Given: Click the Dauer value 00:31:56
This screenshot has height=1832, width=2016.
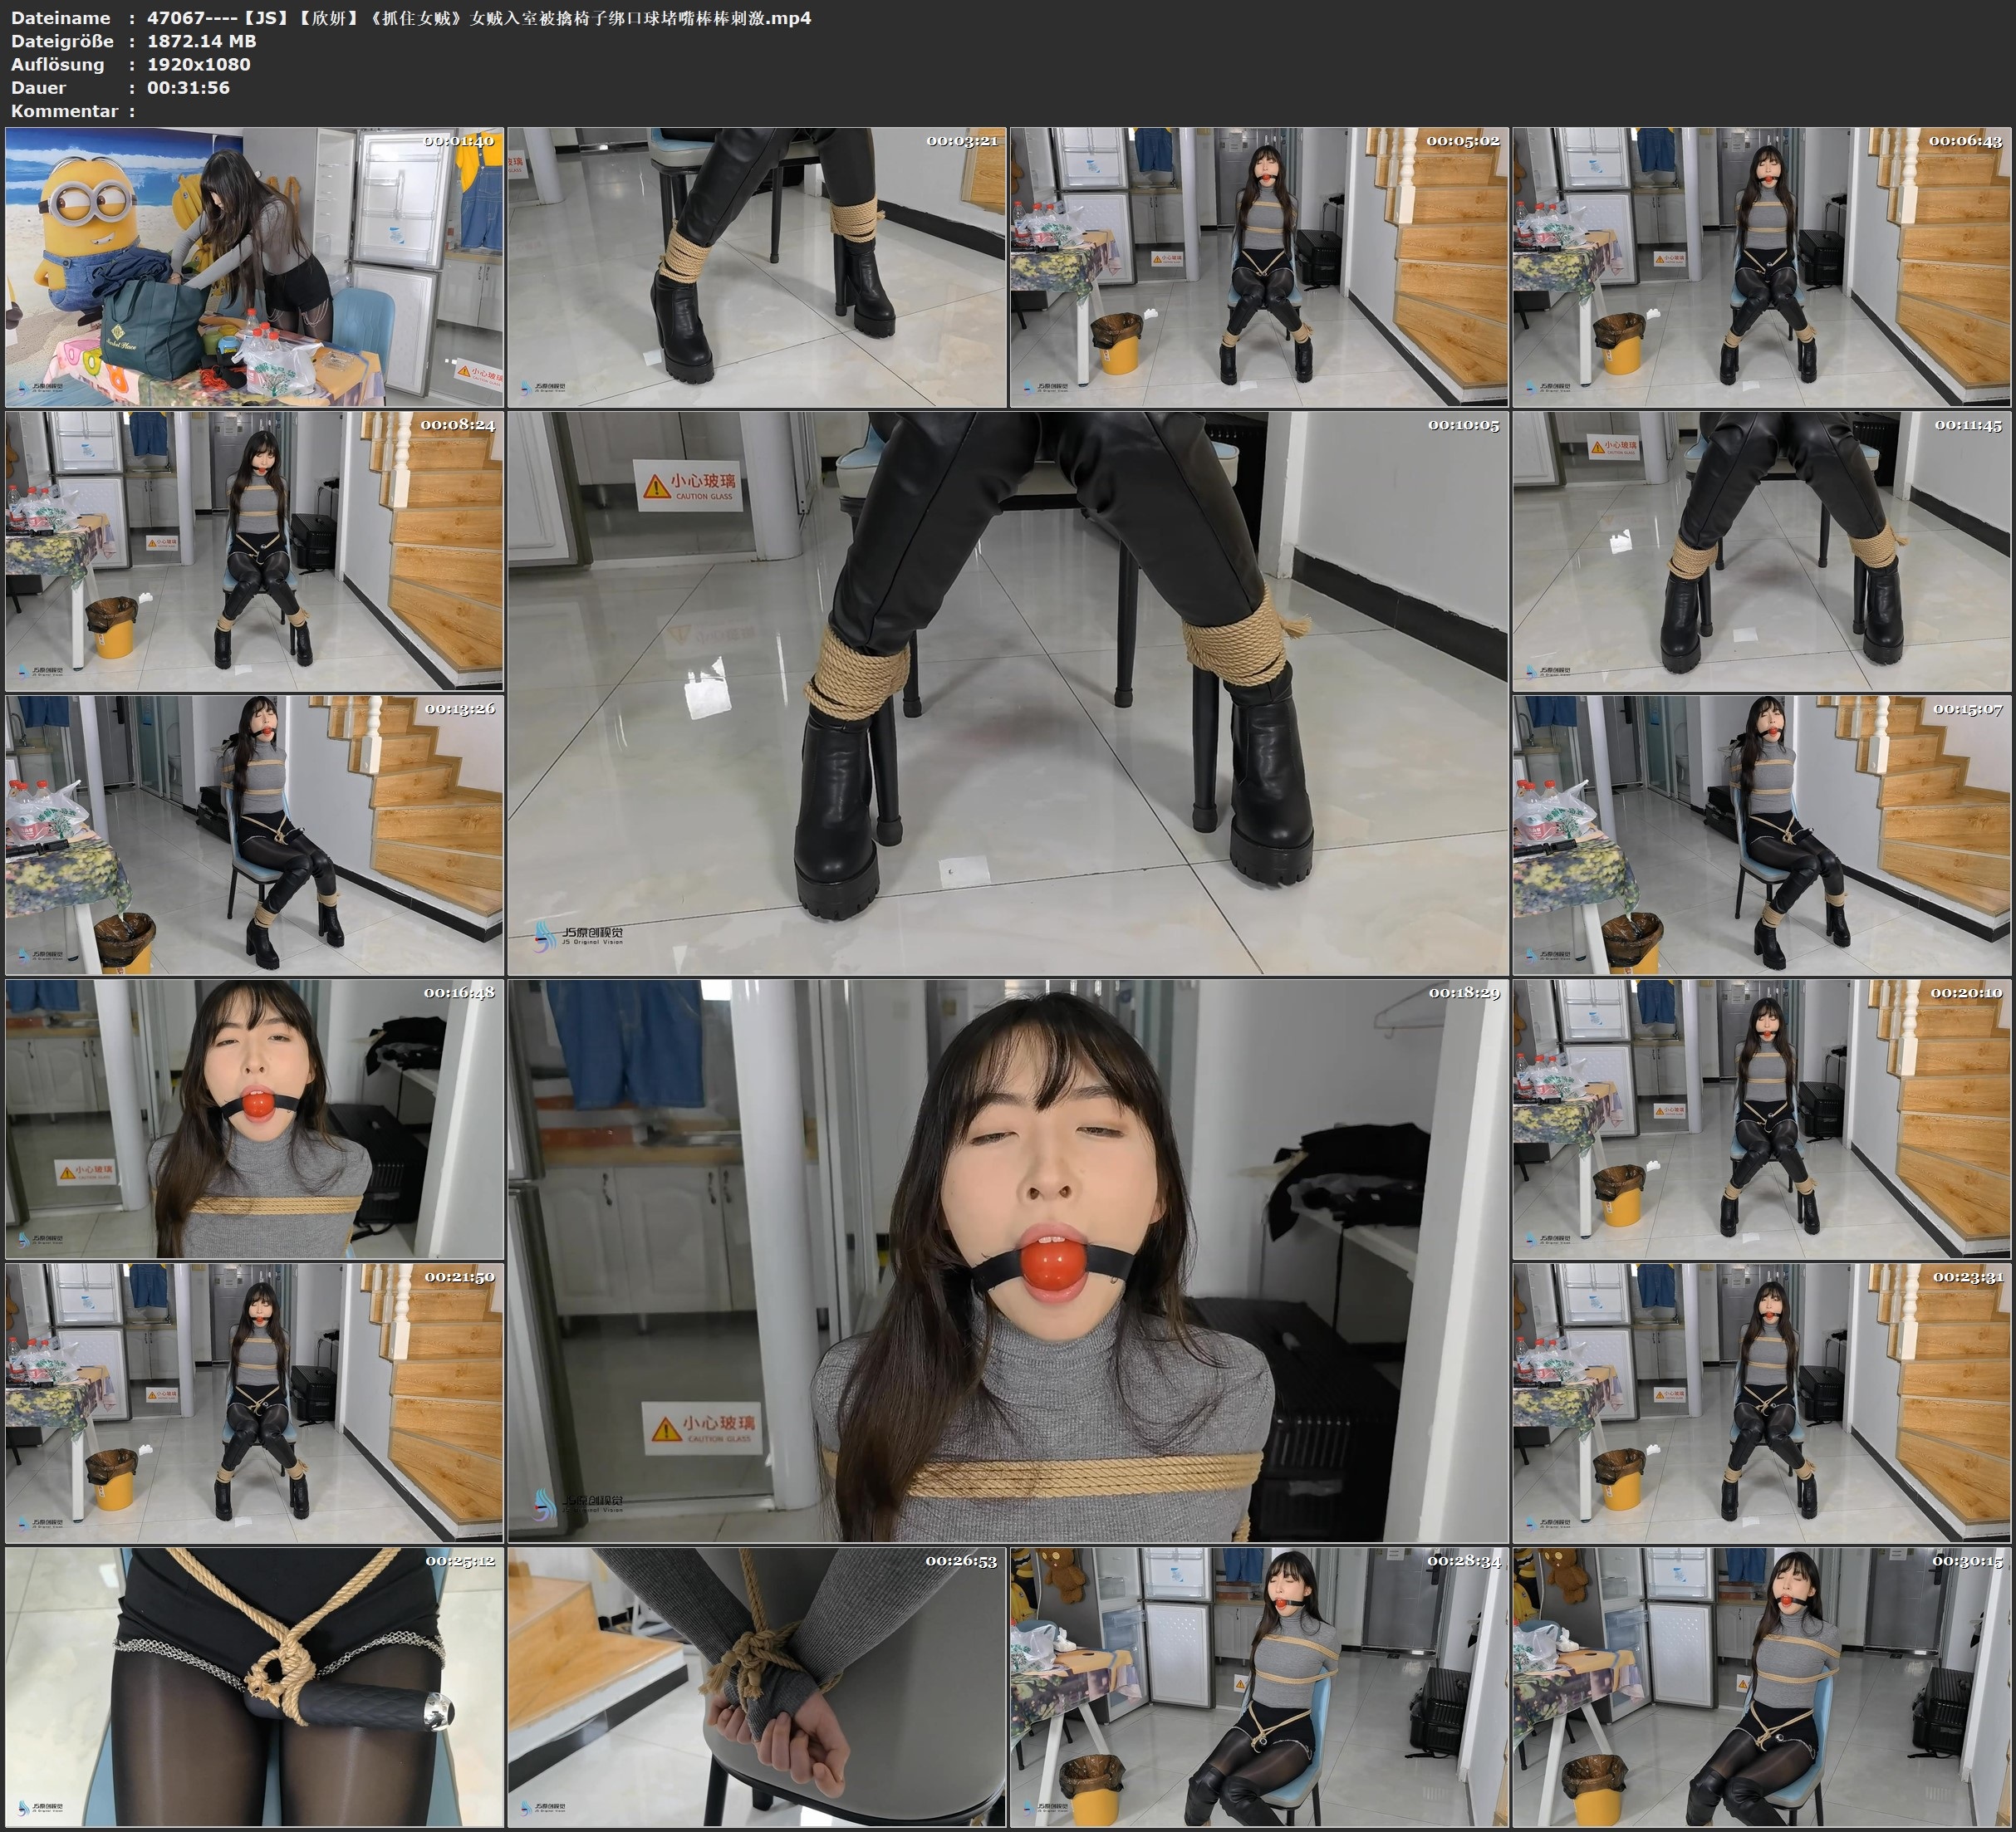Looking at the screenshot, I should click(x=188, y=87).
